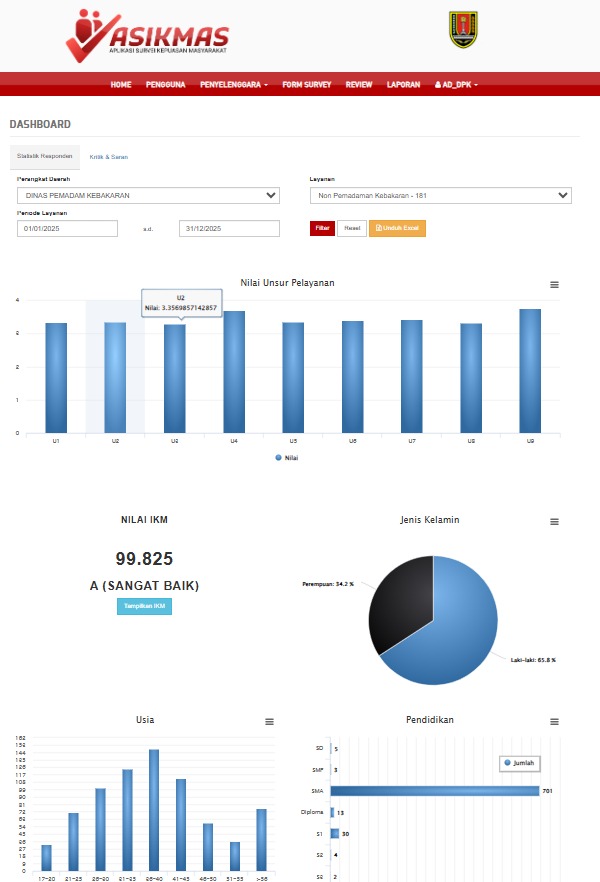
Task: Switch to the Kritik & Saran tab
Action: click(x=109, y=157)
